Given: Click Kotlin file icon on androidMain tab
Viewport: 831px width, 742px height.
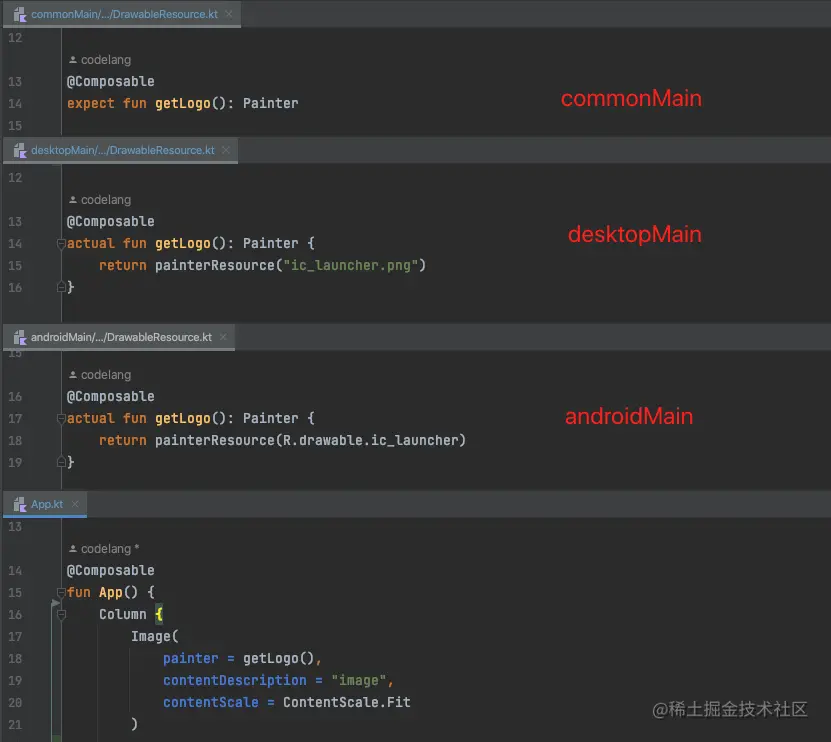Looking at the screenshot, I should (x=20, y=337).
